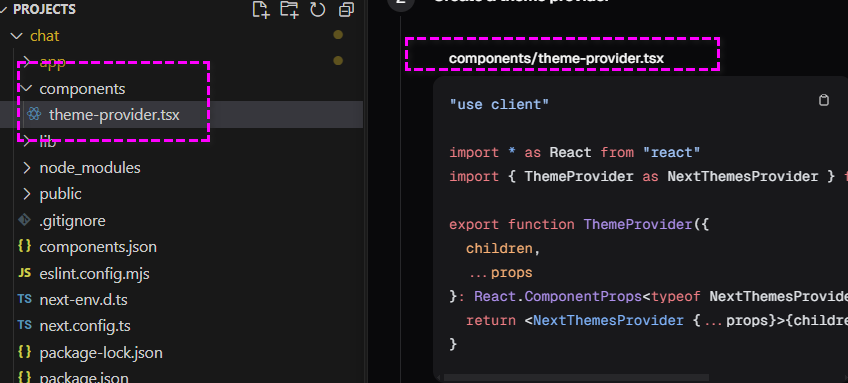Click the React icon beside theme-provider.tsx
The width and height of the screenshot is (848, 383).
[34, 114]
